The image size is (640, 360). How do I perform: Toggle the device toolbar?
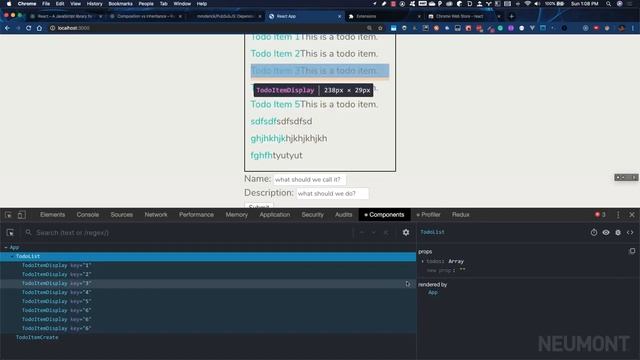[22, 215]
